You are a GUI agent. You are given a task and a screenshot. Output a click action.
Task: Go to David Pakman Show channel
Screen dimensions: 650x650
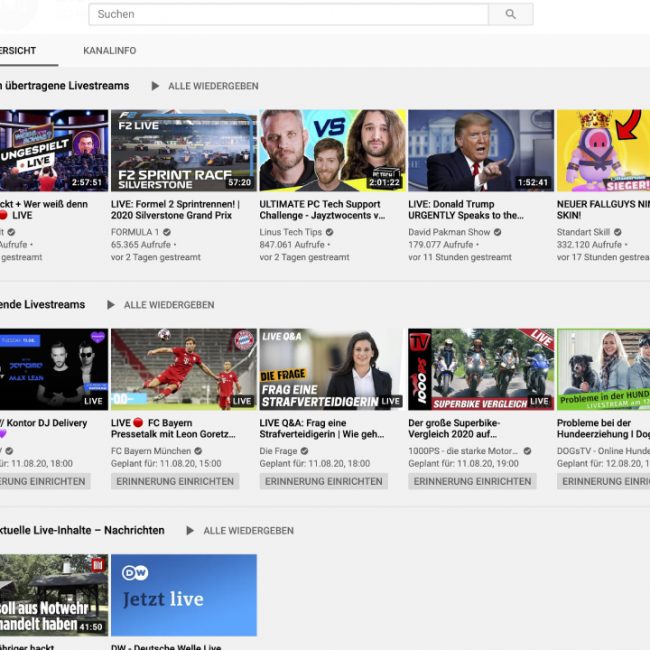pyautogui.click(x=449, y=232)
